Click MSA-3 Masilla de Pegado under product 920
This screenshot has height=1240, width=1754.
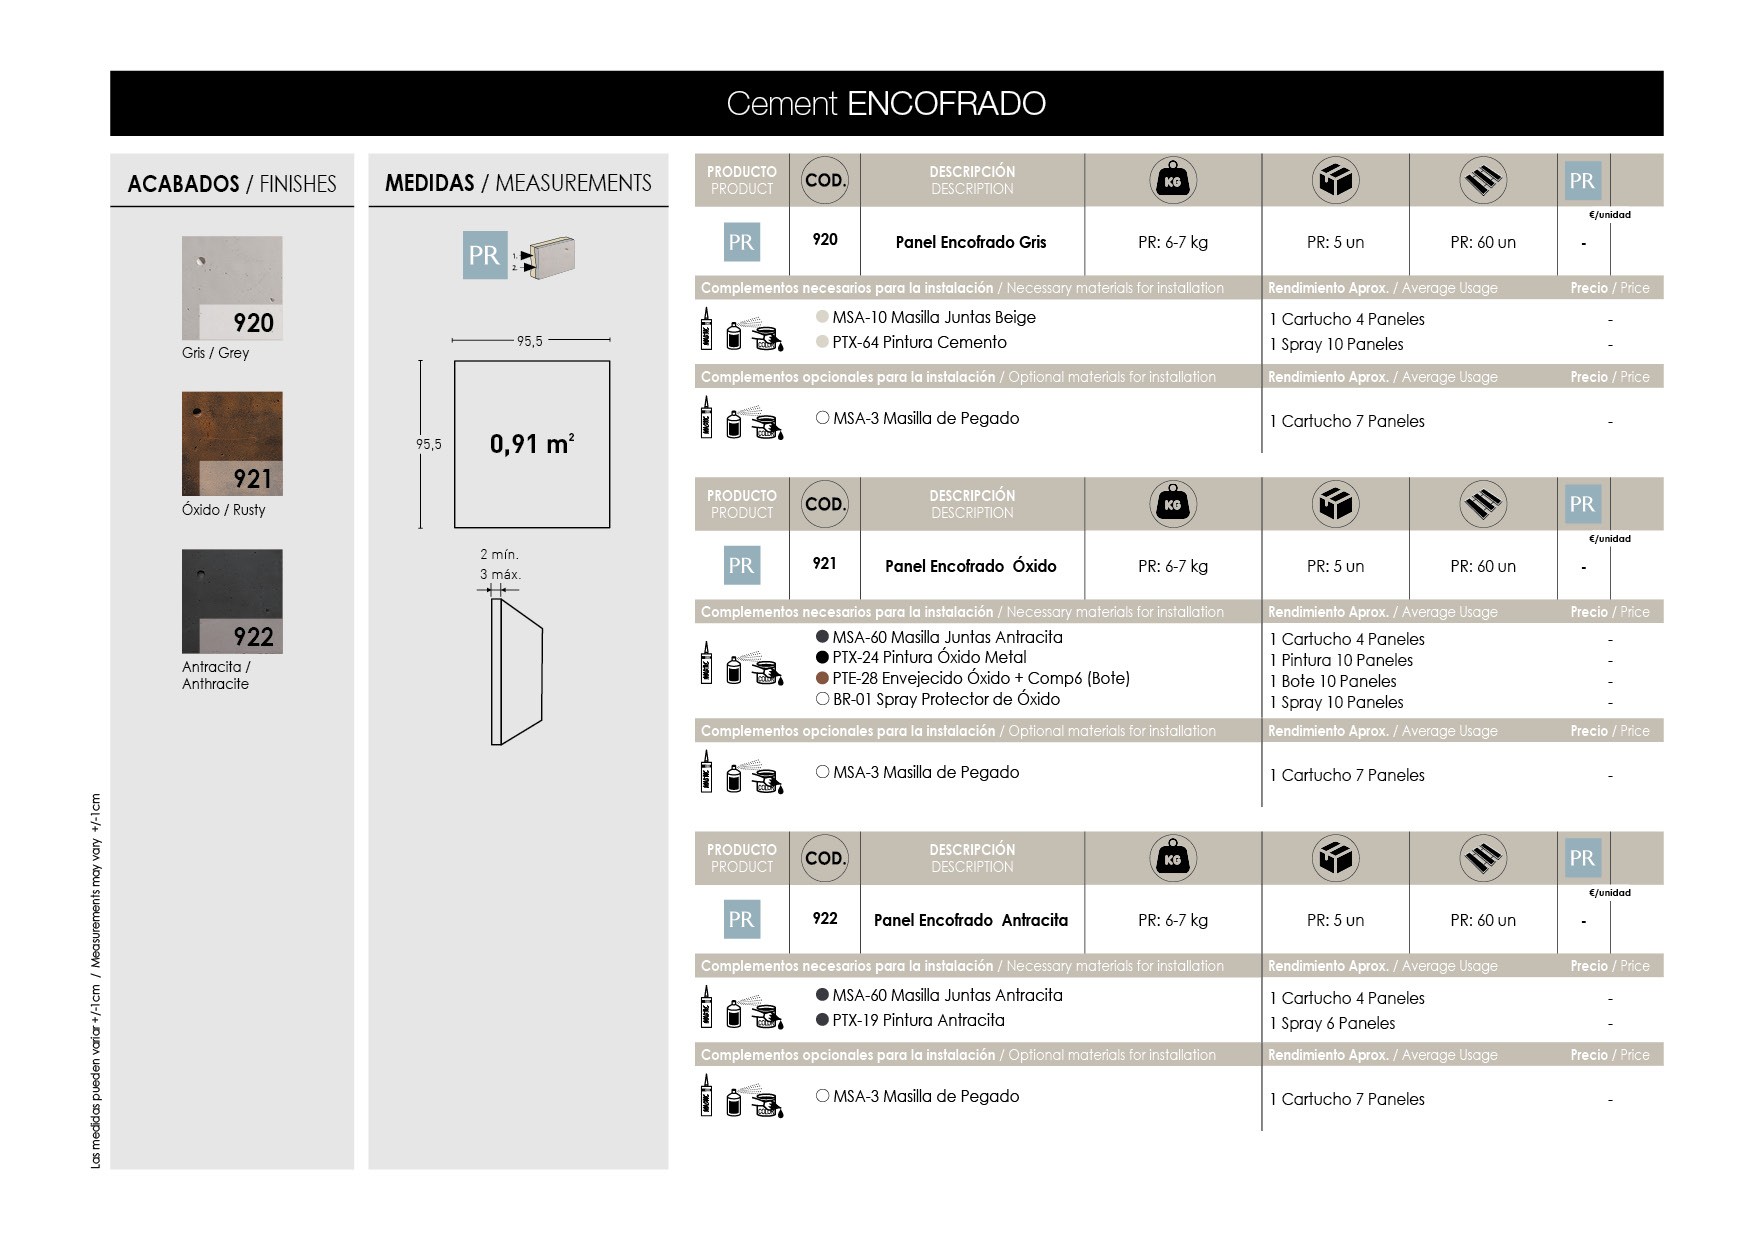click(x=926, y=418)
